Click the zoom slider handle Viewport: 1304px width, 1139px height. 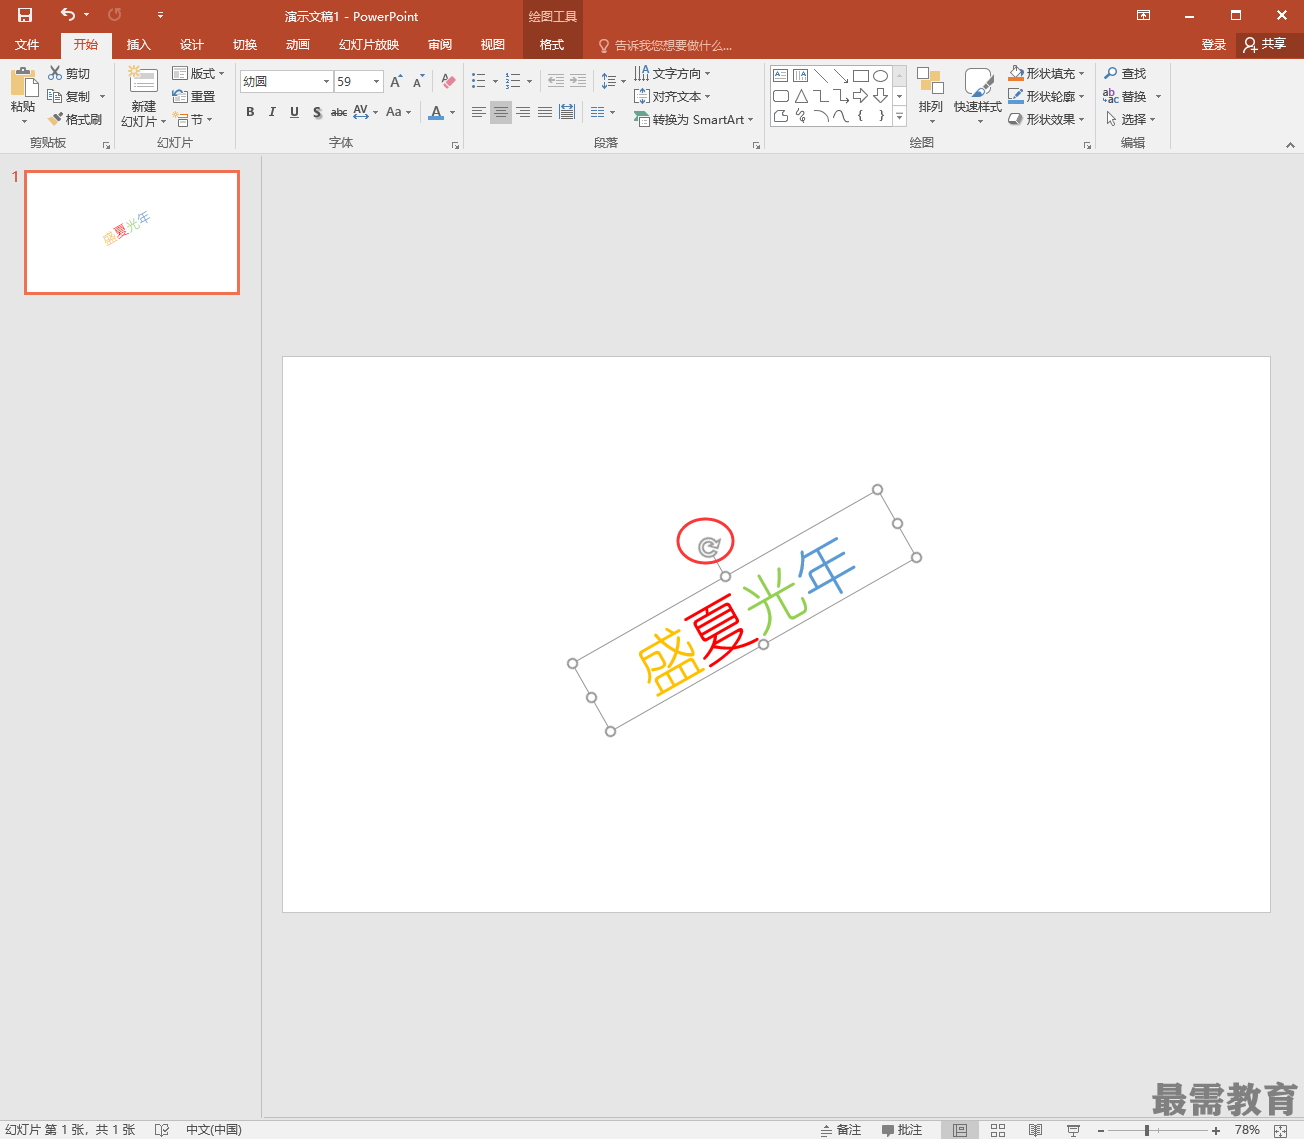[x=1147, y=1130]
